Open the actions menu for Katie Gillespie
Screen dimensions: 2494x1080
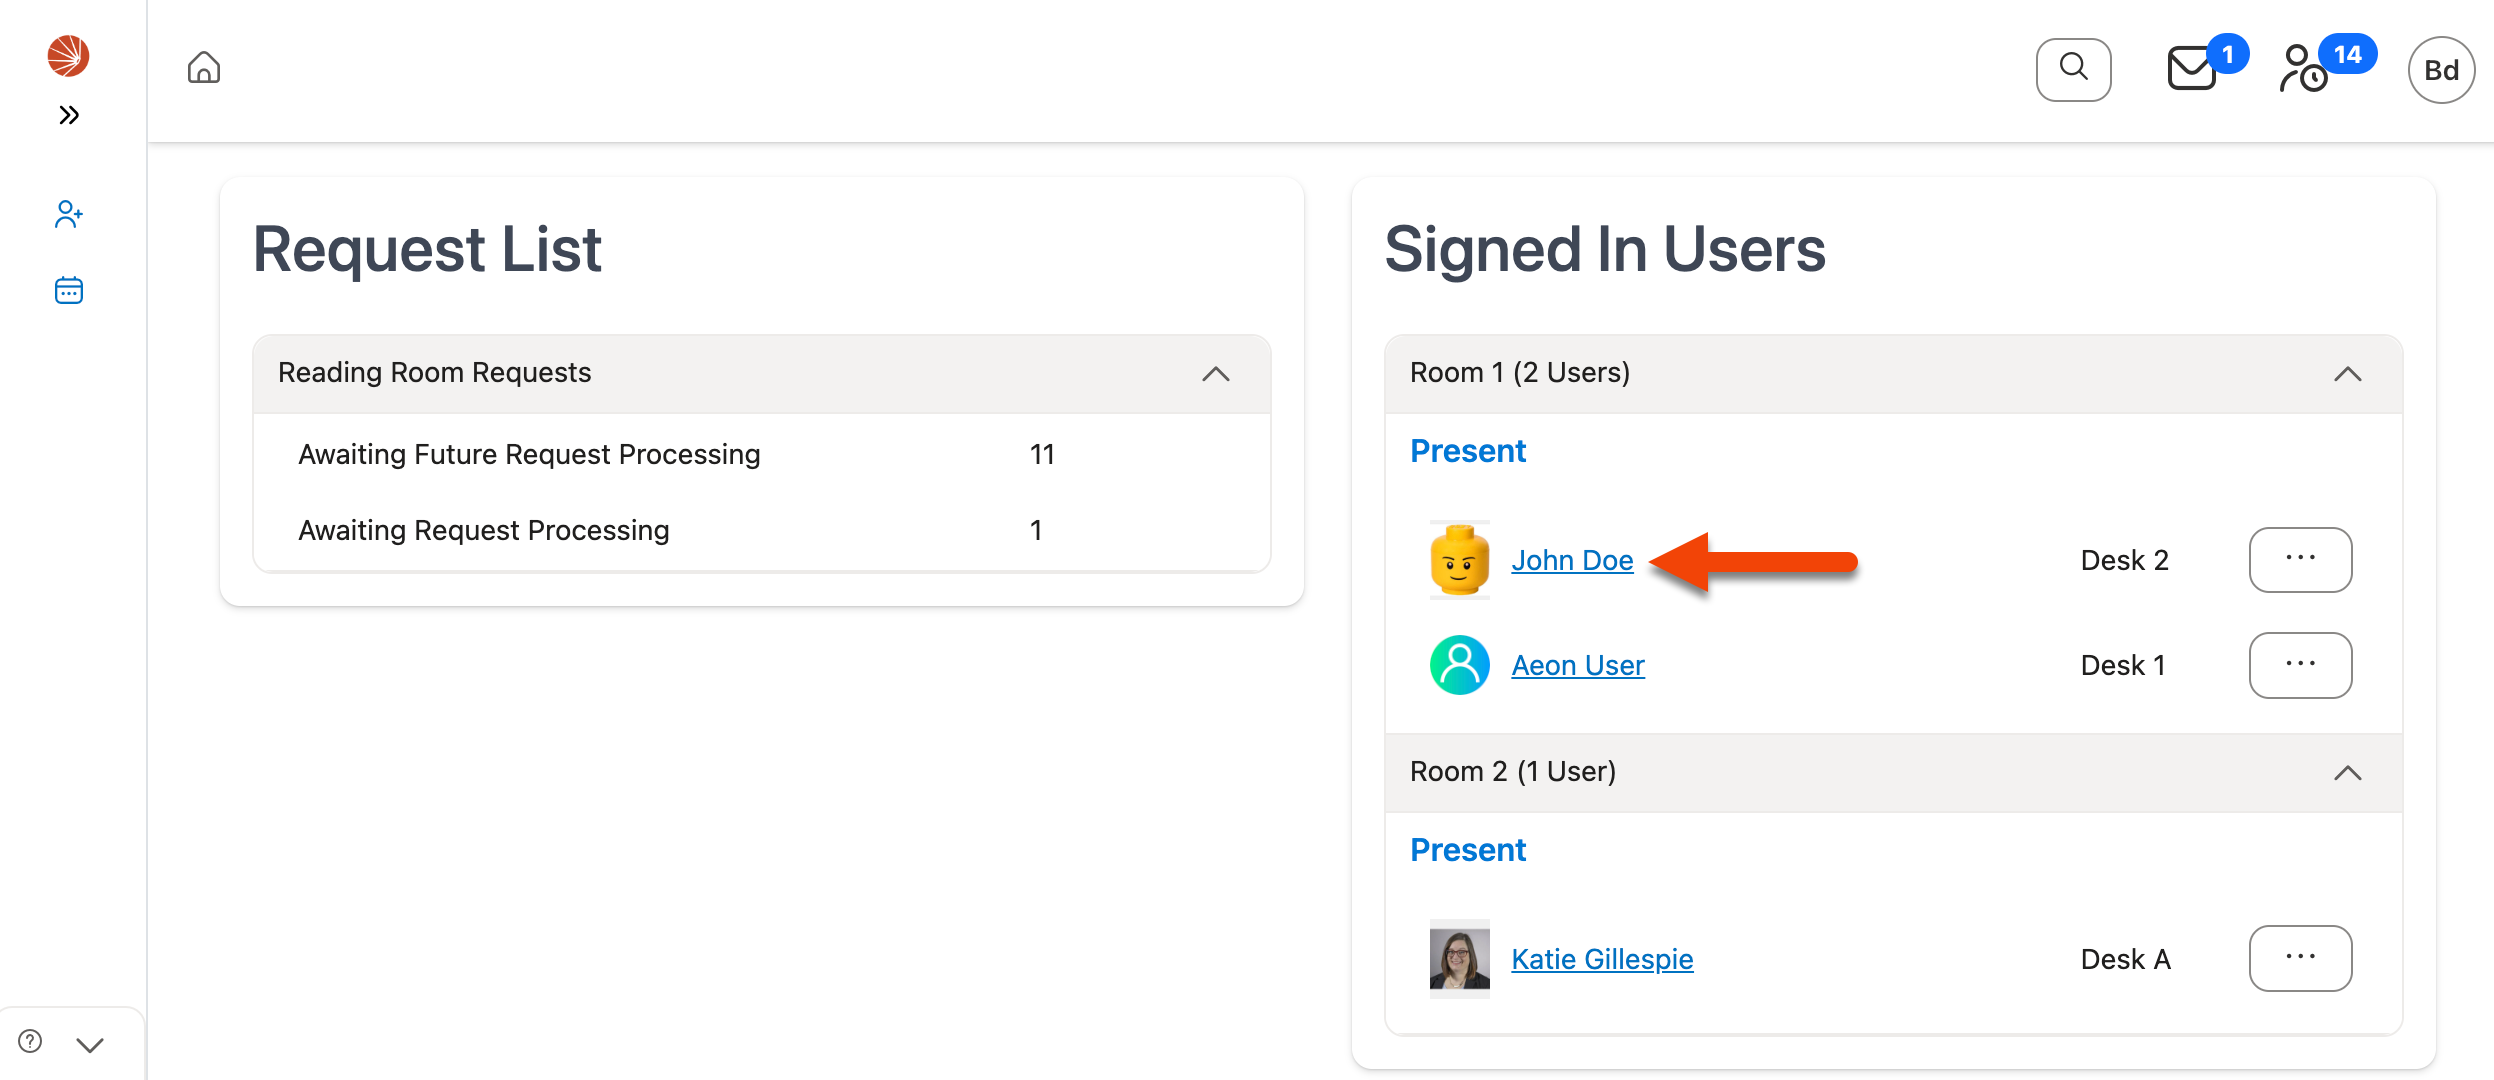click(2300, 957)
